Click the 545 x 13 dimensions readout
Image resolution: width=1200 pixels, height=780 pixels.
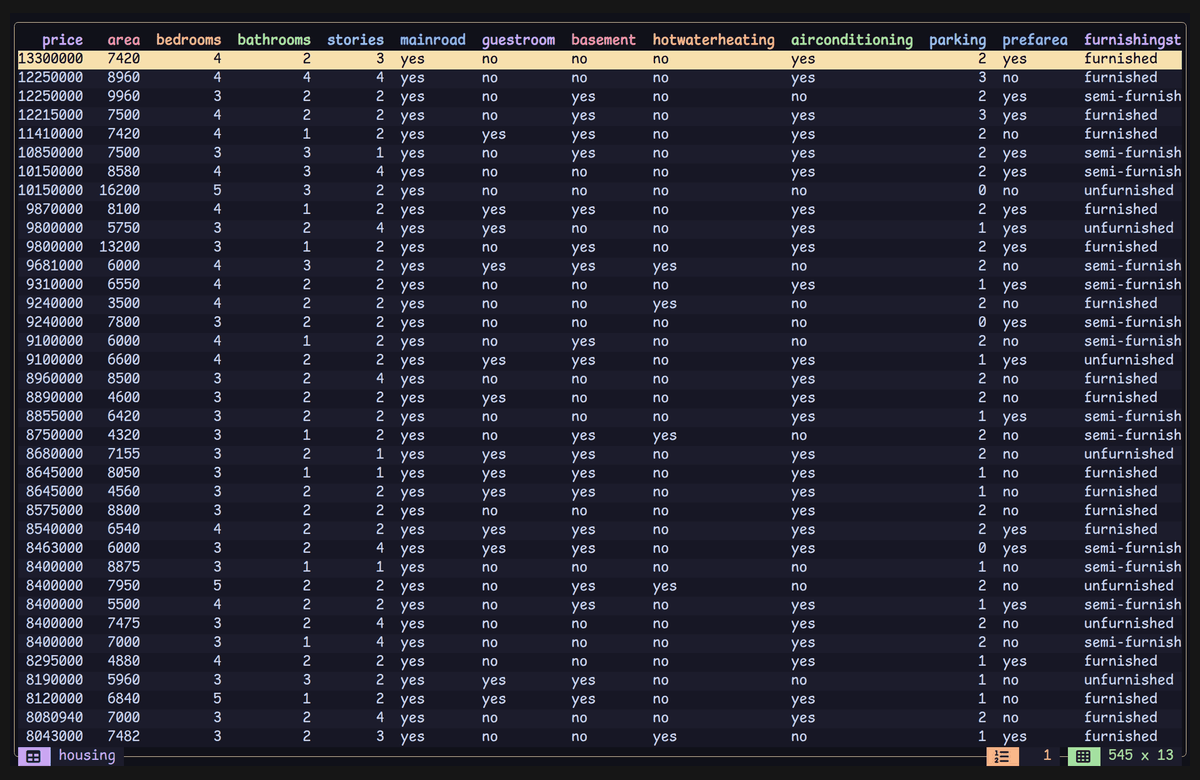[1141, 755]
